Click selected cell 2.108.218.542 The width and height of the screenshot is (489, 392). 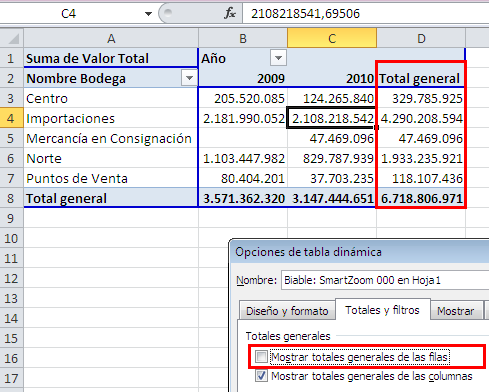(x=332, y=118)
